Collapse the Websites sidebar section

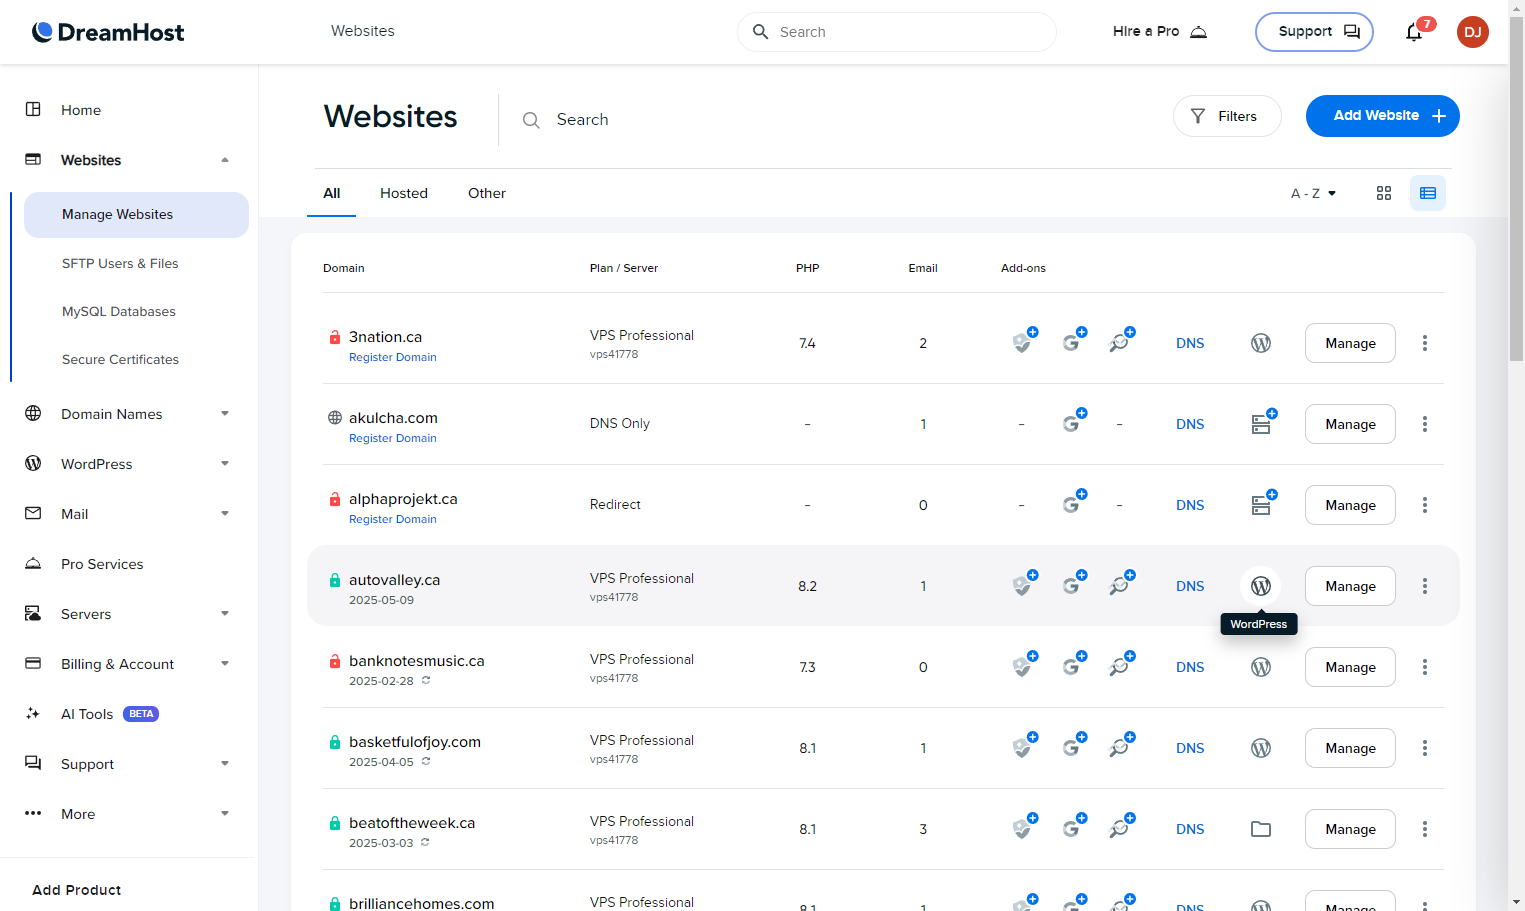225,160
